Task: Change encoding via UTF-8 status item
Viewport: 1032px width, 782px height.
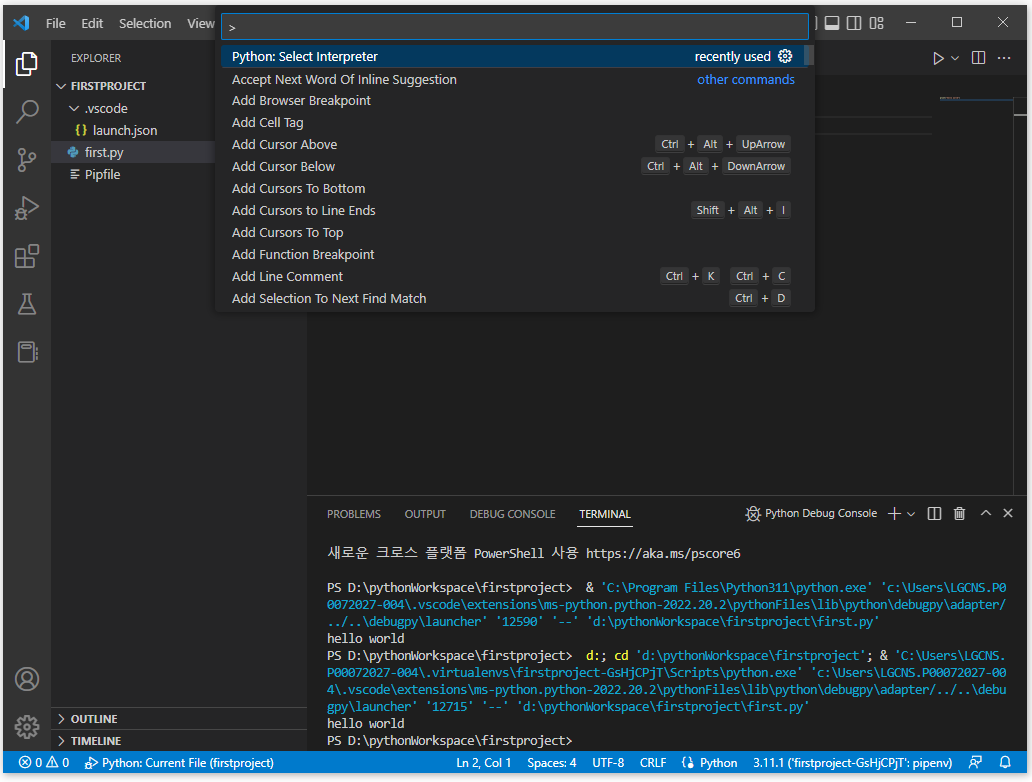Action: pyautogui.click(x=607, y=762)
